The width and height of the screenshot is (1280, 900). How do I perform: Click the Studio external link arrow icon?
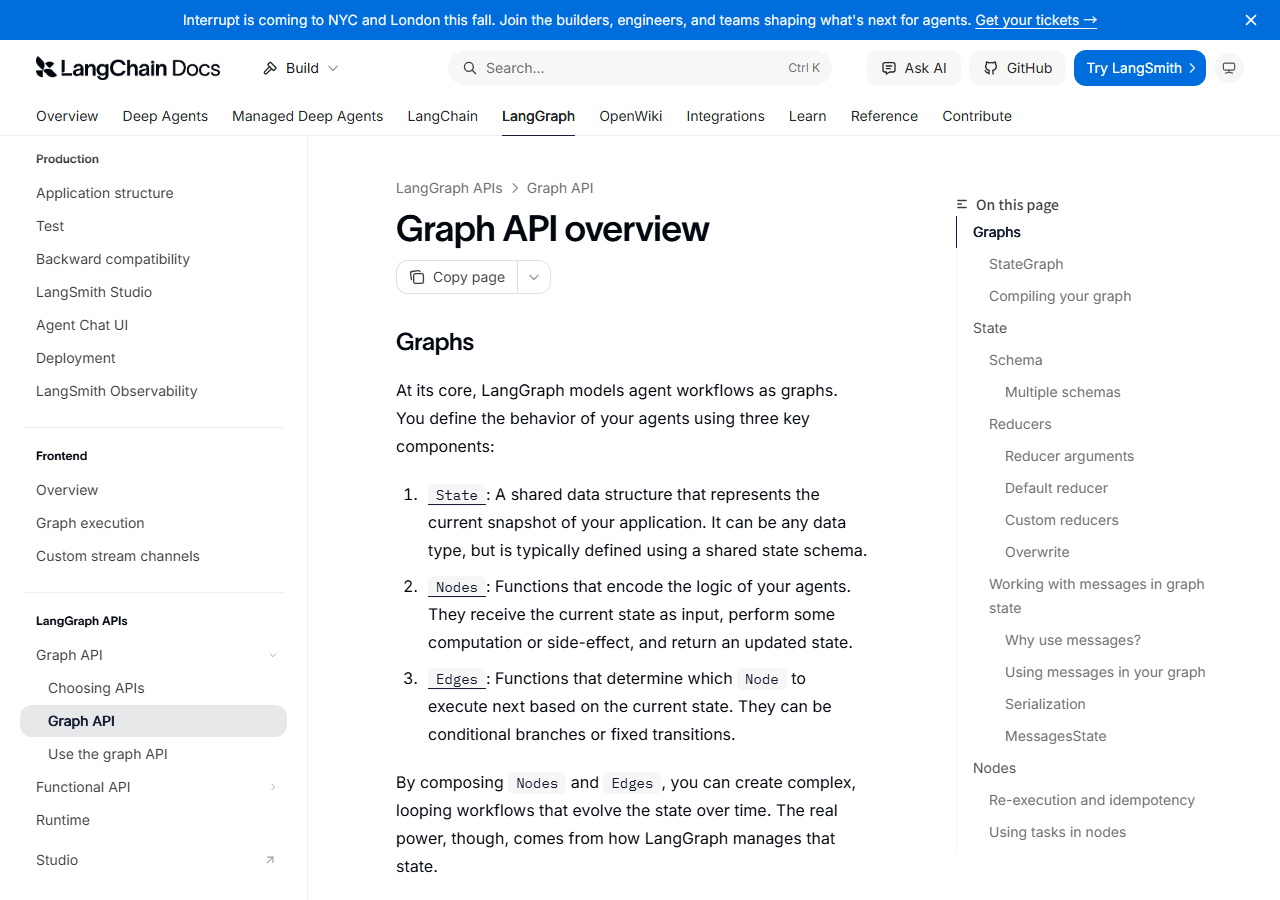coord(269,860)
